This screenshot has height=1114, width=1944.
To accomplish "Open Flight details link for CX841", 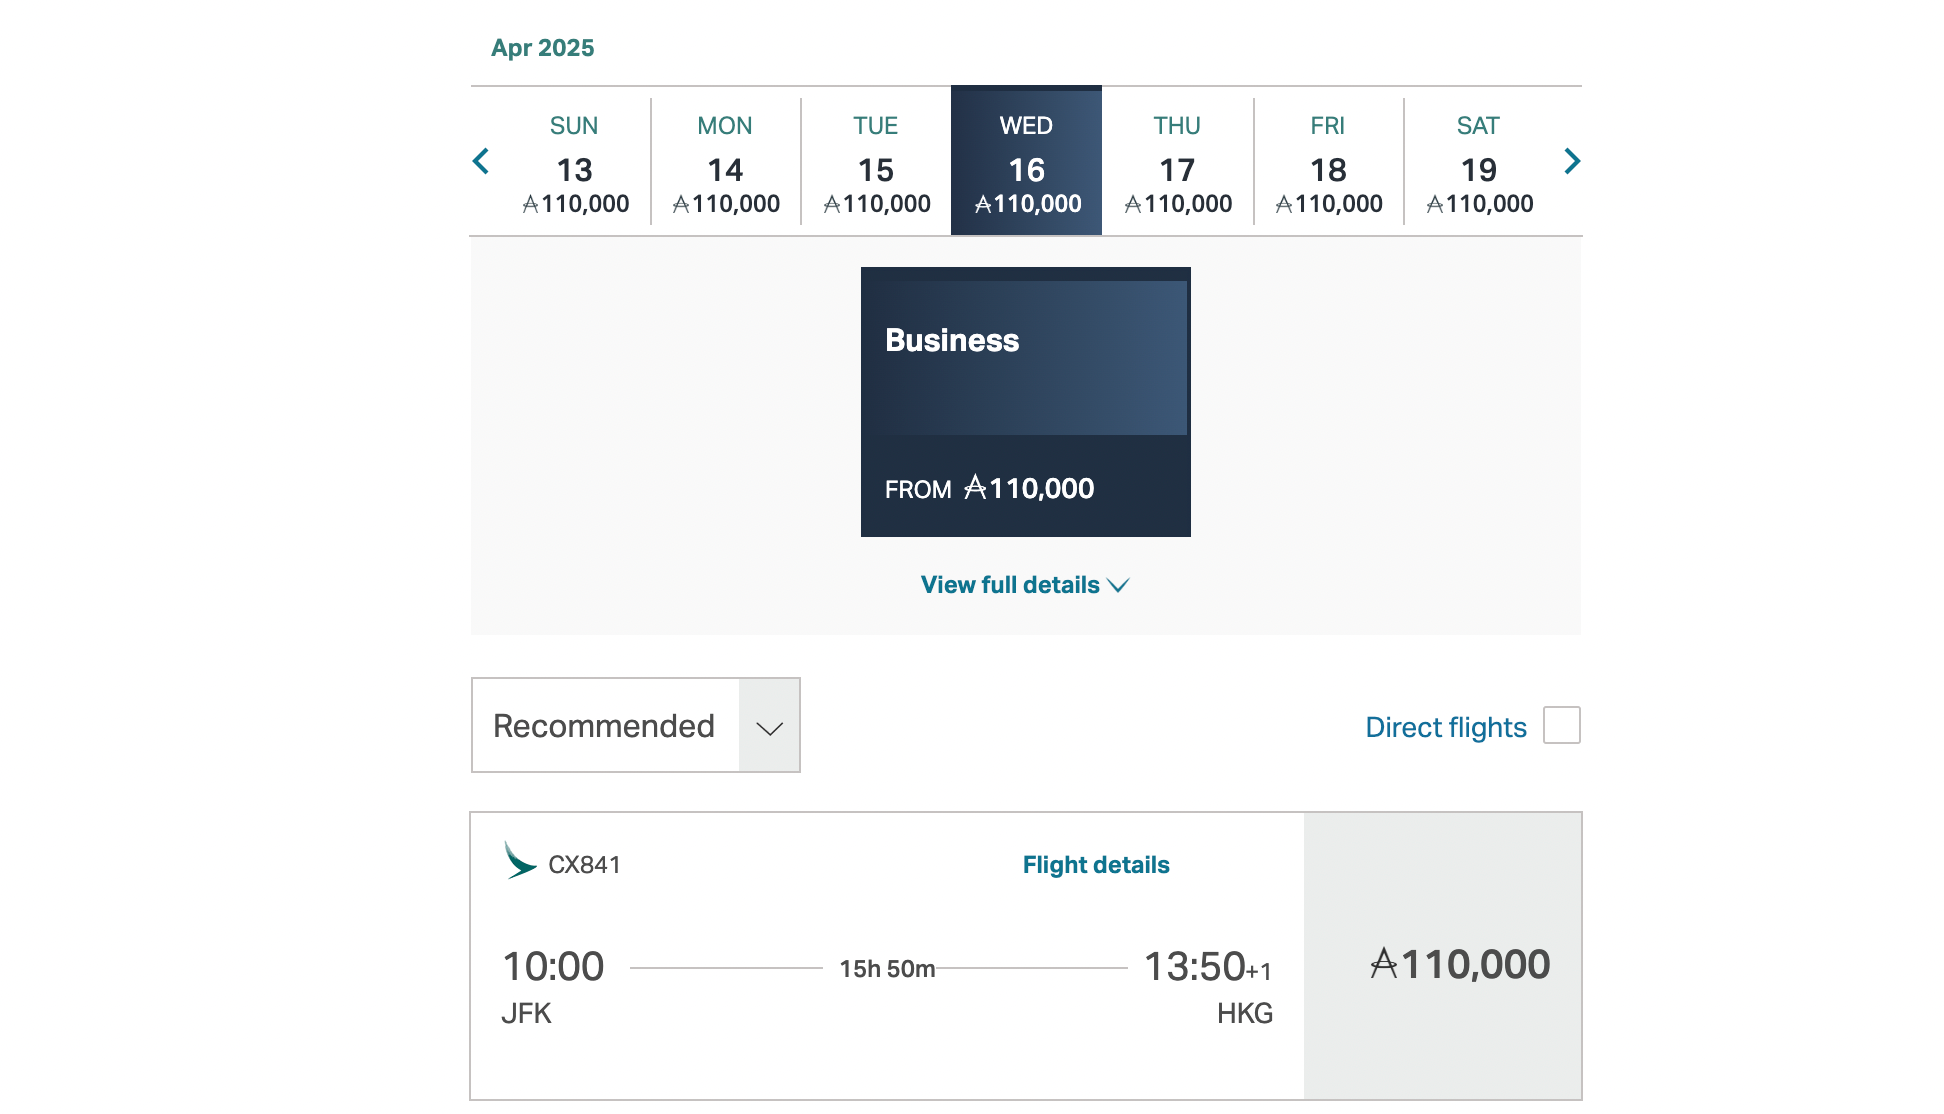I will click(x=1095, y=865).
